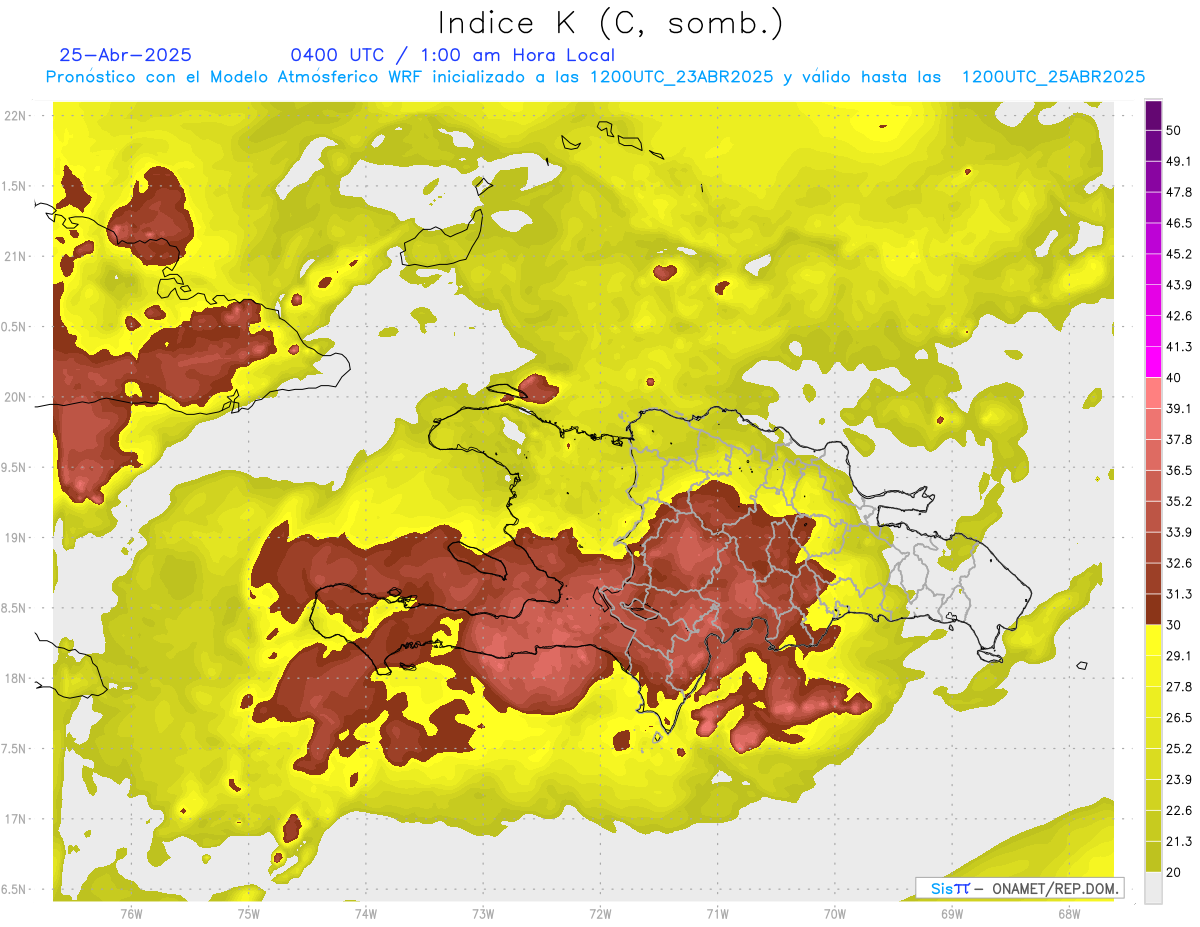Click the color bar value "37.8"

pyautogui.click(x=1179, y=439)
